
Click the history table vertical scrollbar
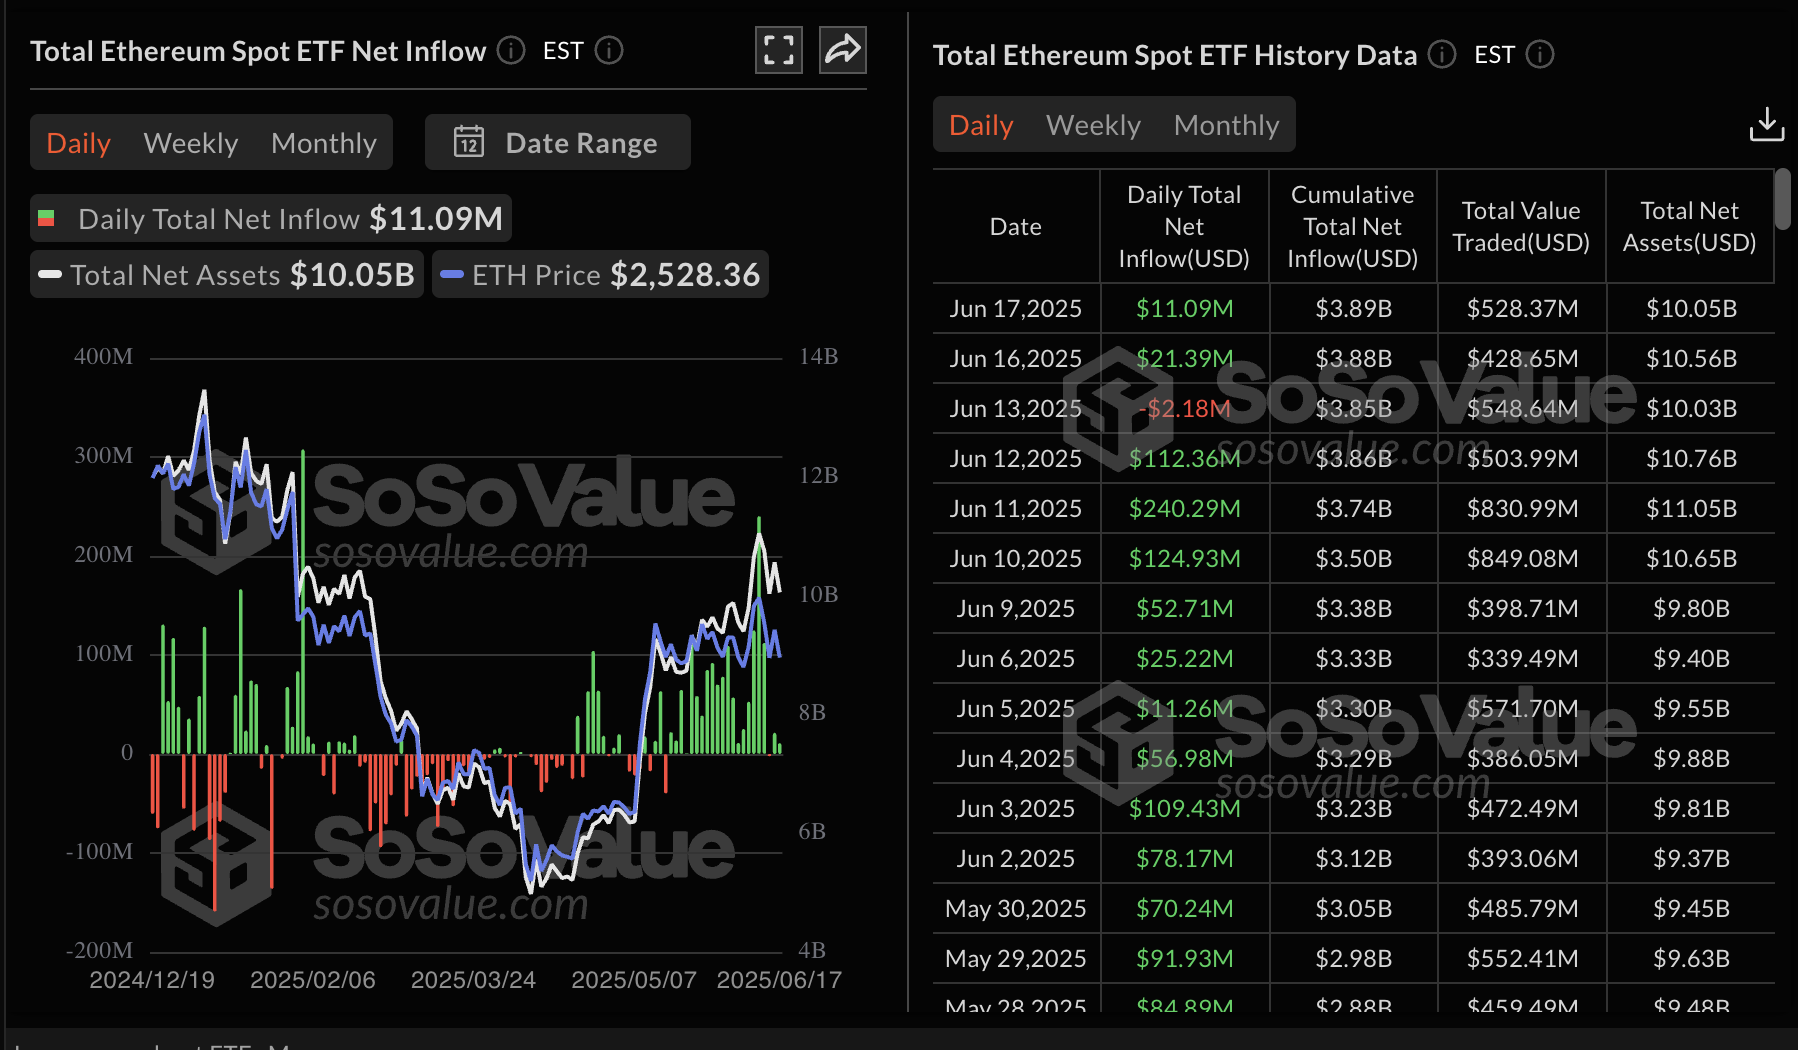click(x=1782, y=198)
